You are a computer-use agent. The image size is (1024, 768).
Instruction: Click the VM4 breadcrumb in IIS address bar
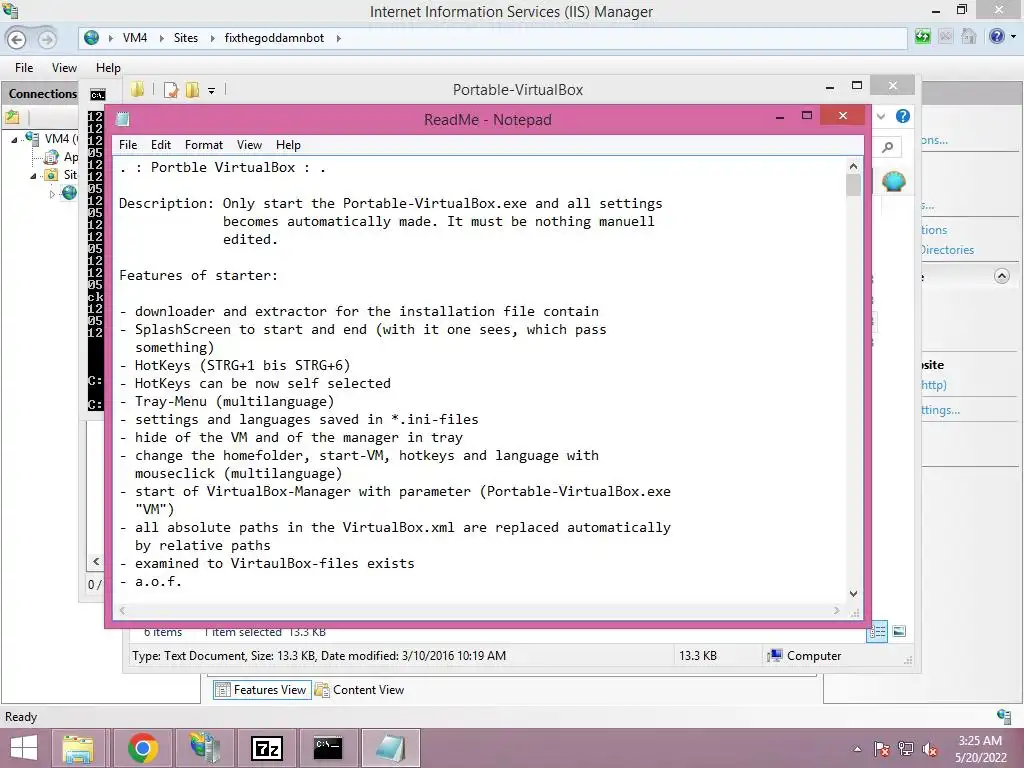(135, 38)
